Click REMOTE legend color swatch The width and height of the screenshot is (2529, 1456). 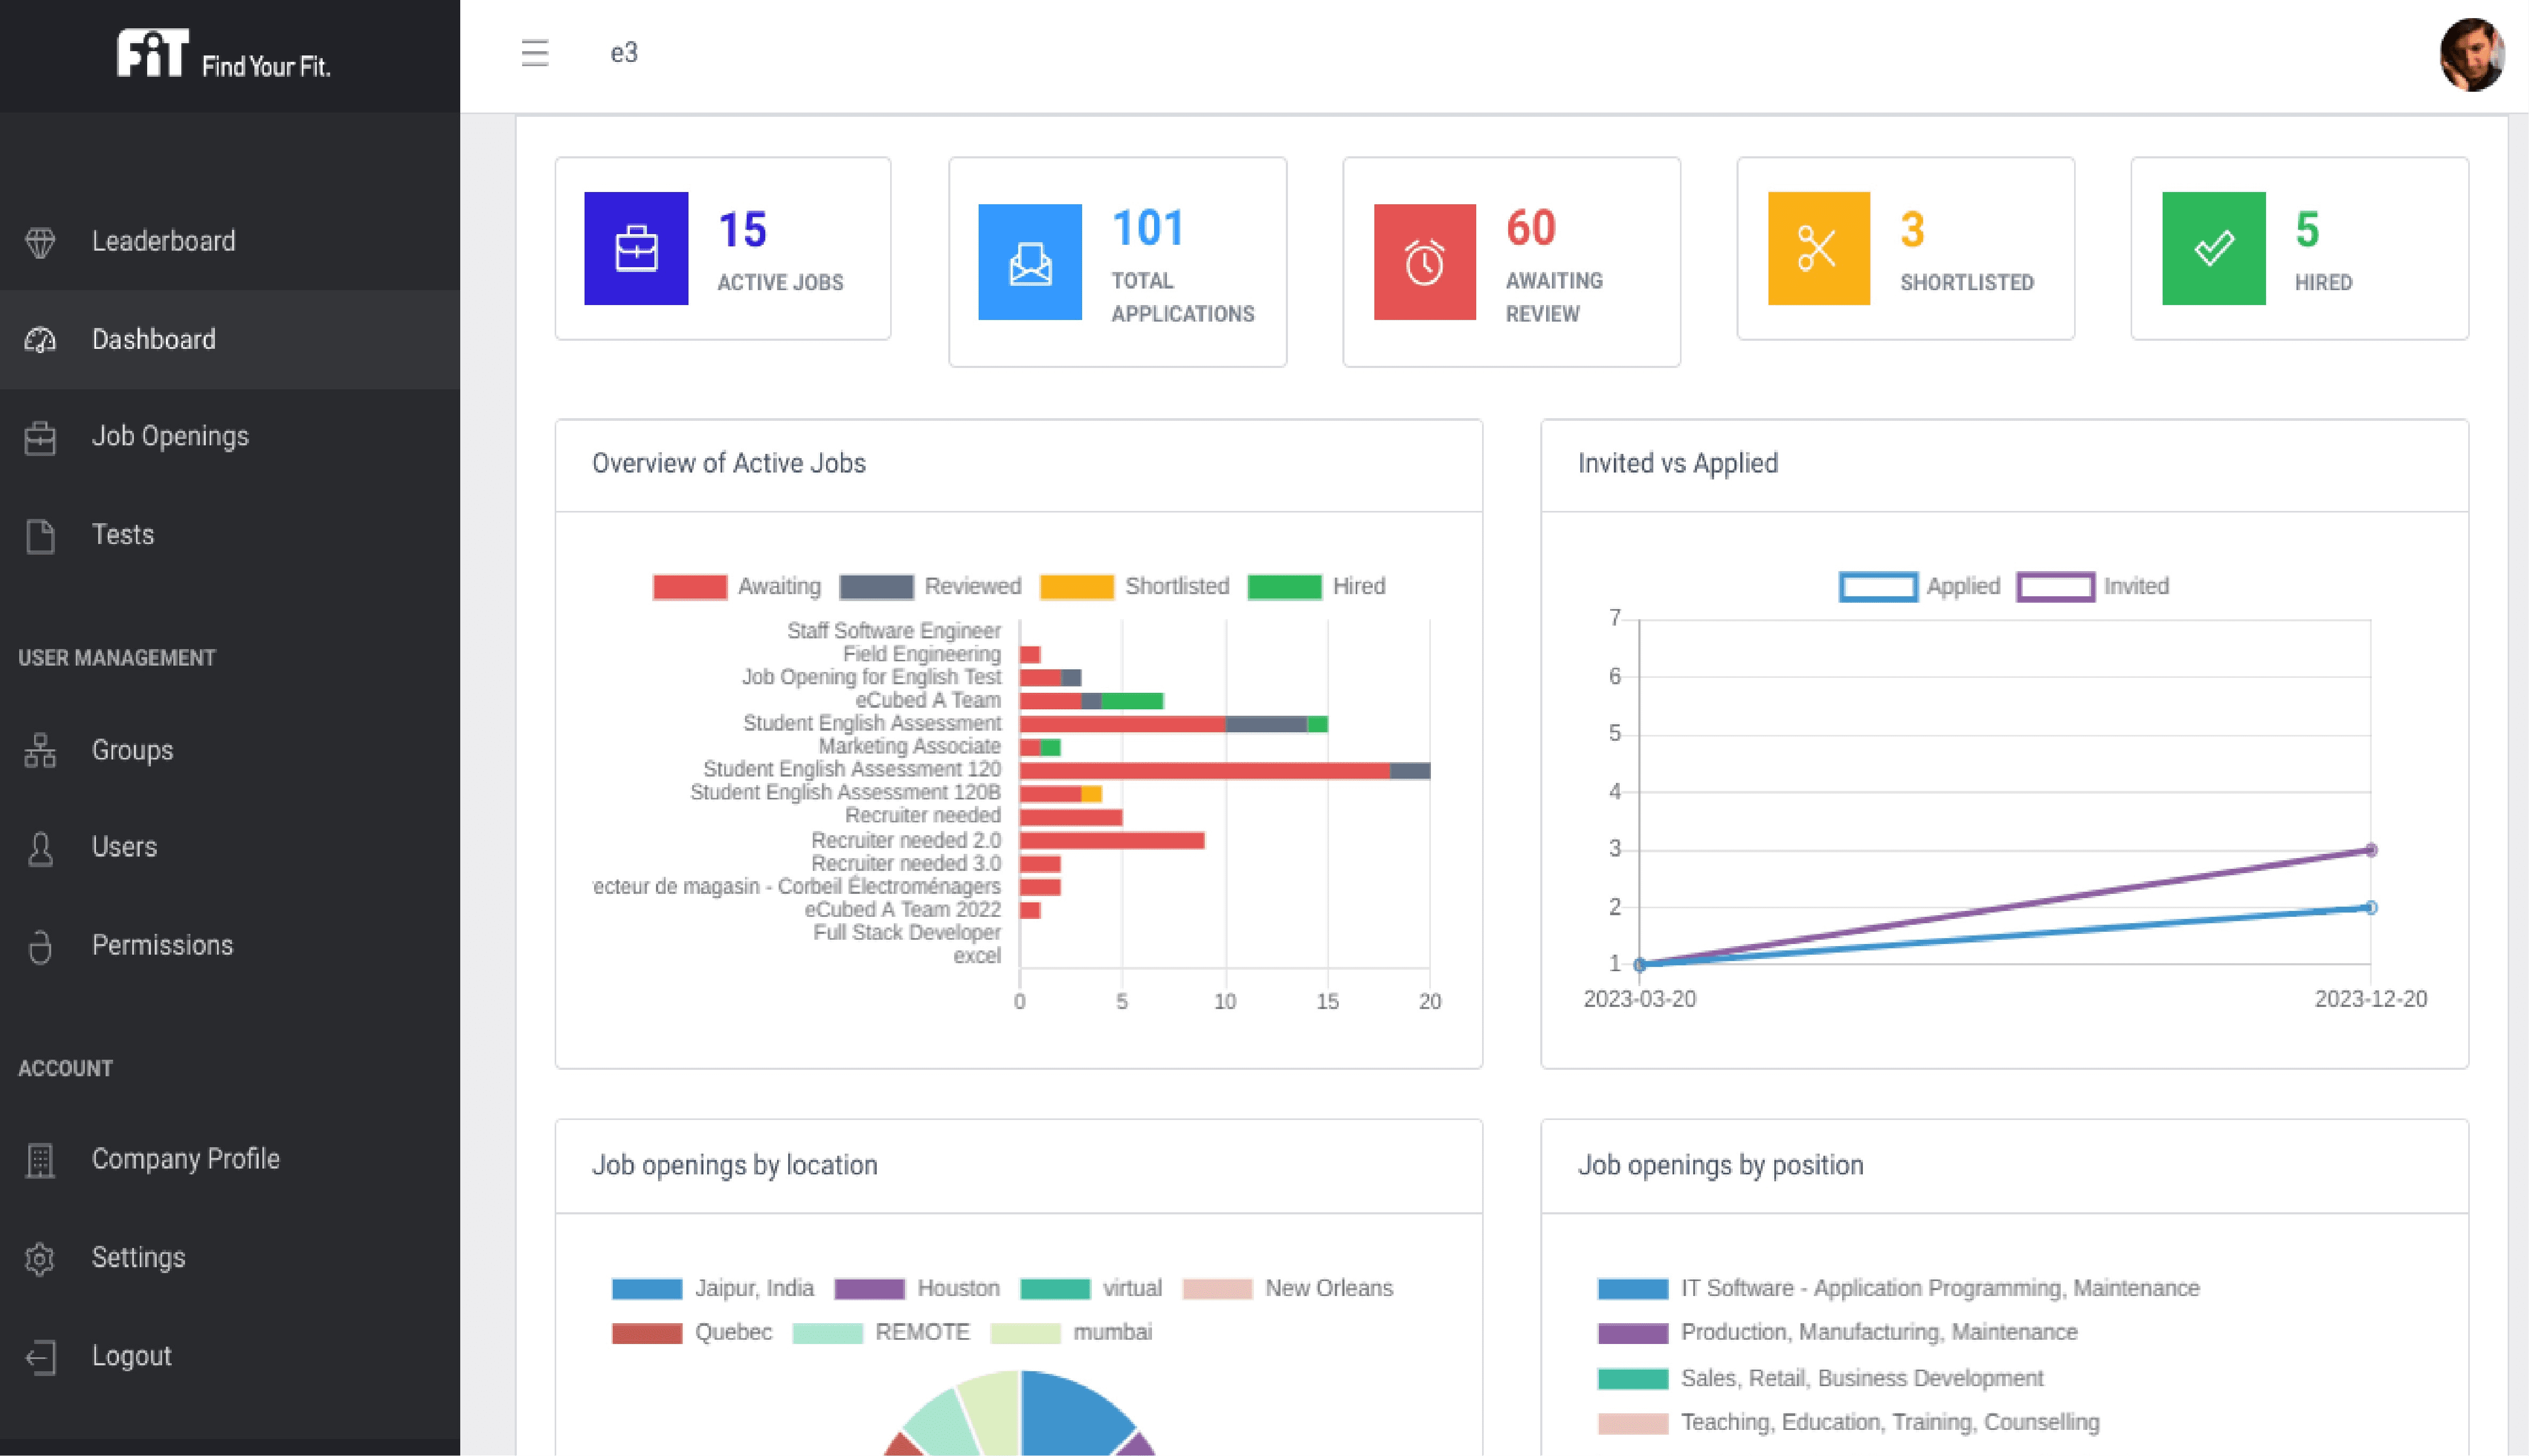click(x=827, y=1333)
